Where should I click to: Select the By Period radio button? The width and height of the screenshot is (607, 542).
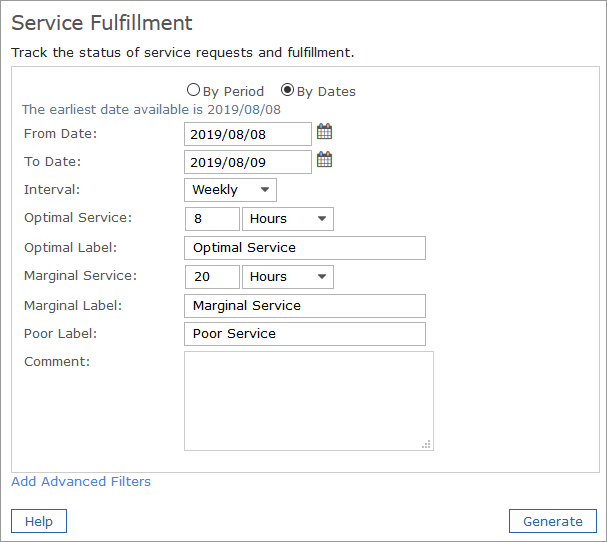point(193,90)
